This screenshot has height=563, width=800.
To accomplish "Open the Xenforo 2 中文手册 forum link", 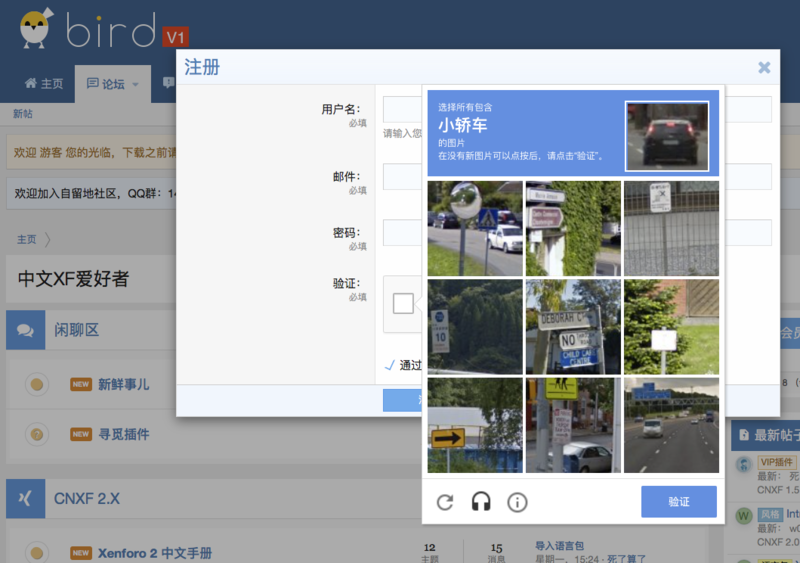I will coord(155,553).
